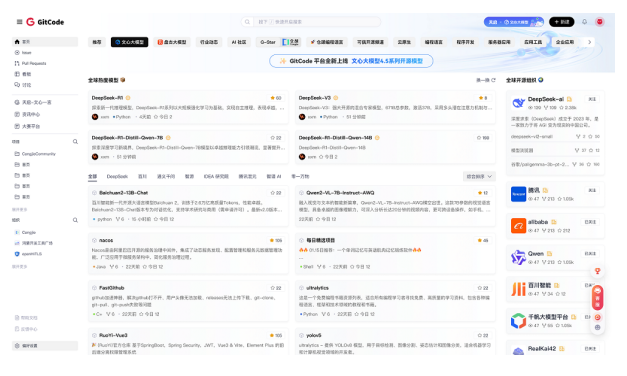The height and width of the screenshot is (376, 627).
Task: Toggle star on DeepSeek-R1-Distill-Qwen-7B card
Action: 276,138
